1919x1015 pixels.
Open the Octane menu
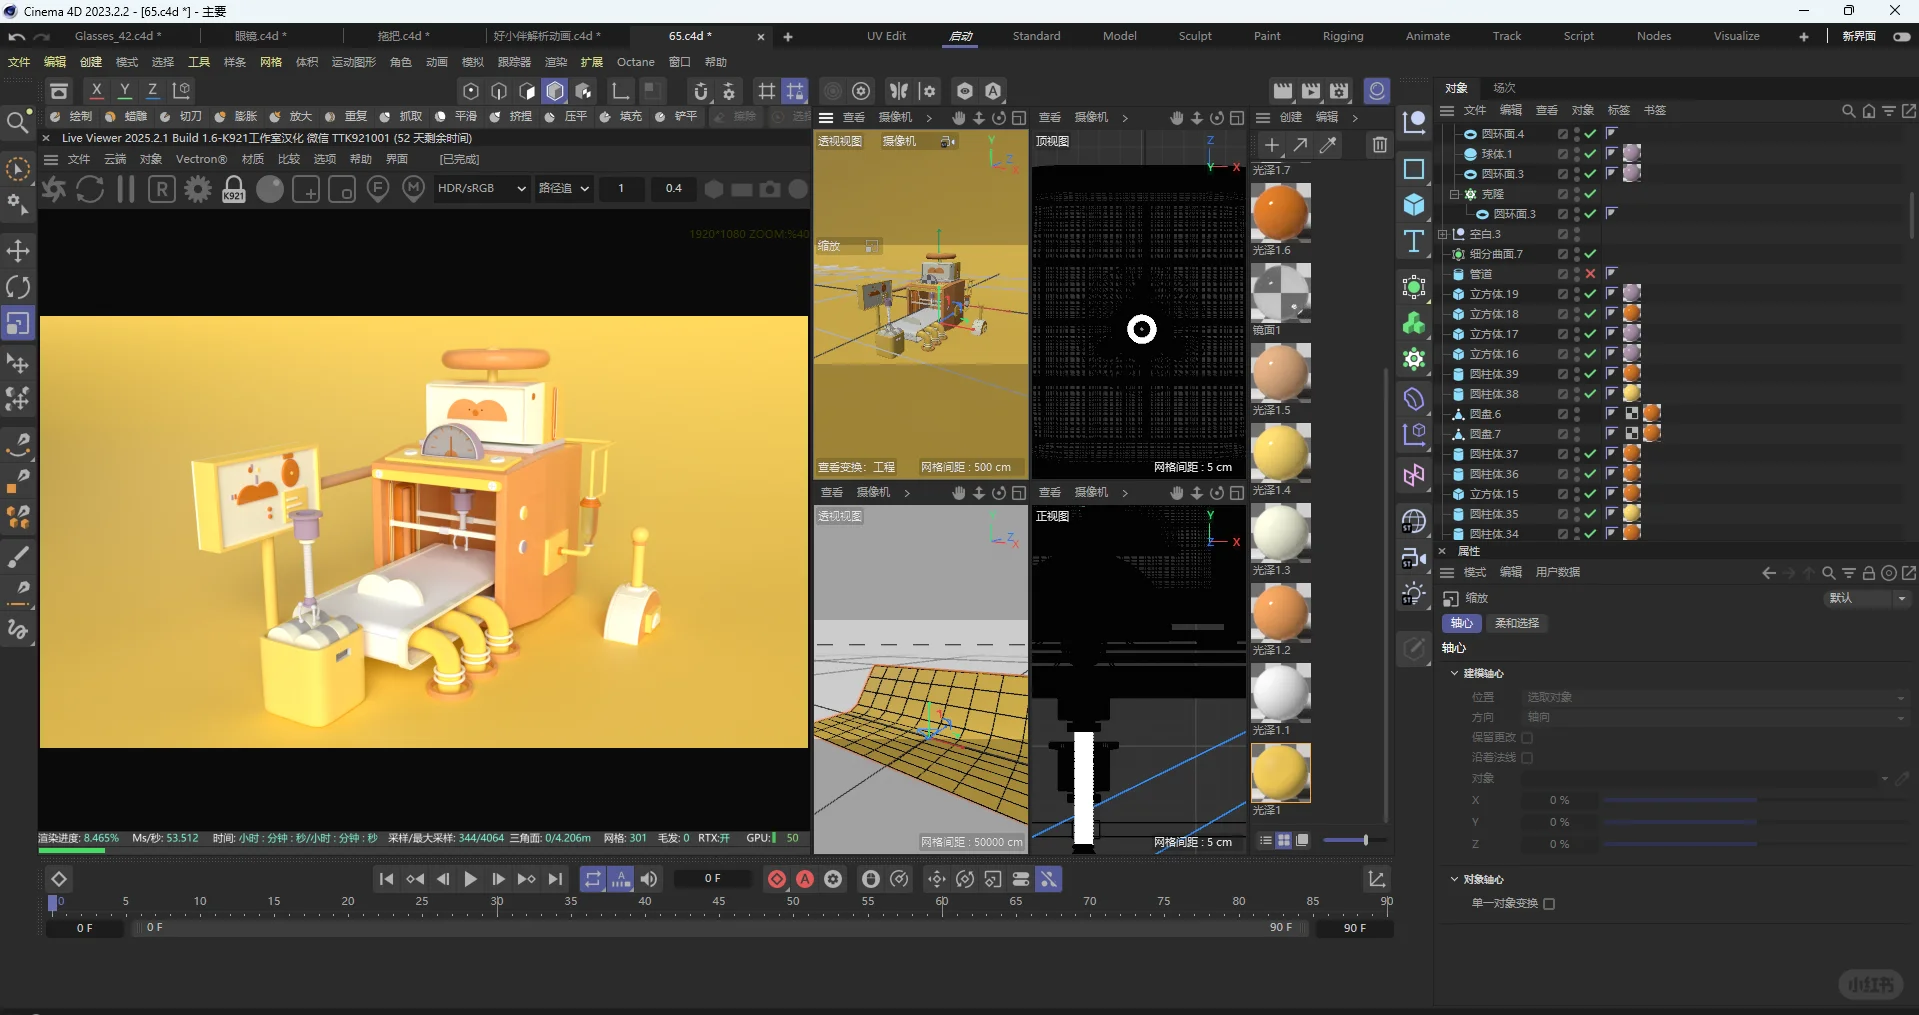coord(636,62)
